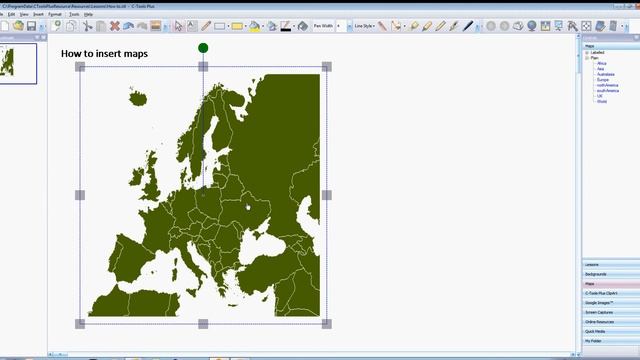Save with the floppy disk icon
Image resolution: width=640 pixels, height=360 pixels.
[31, 26]
